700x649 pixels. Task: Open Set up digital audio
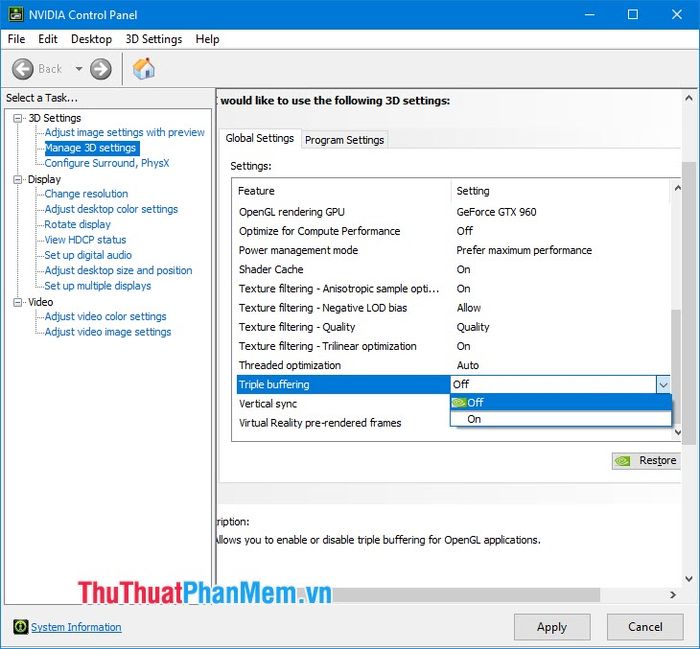point(88,255)
